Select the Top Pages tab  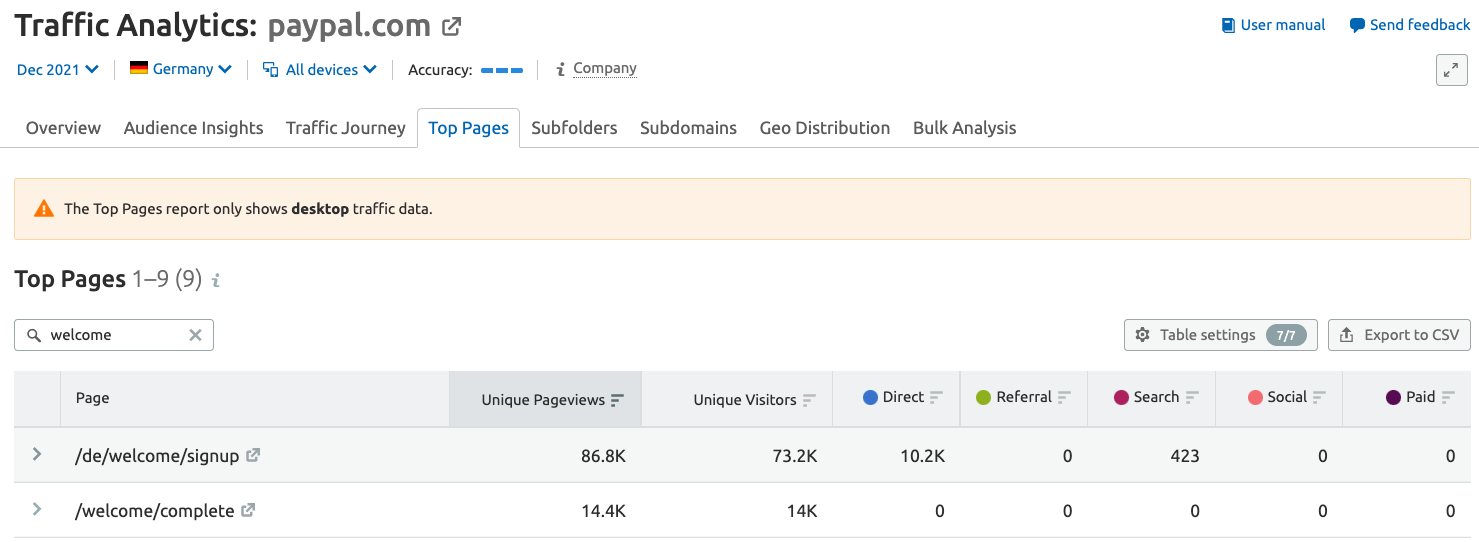click(x=468, y=128)
